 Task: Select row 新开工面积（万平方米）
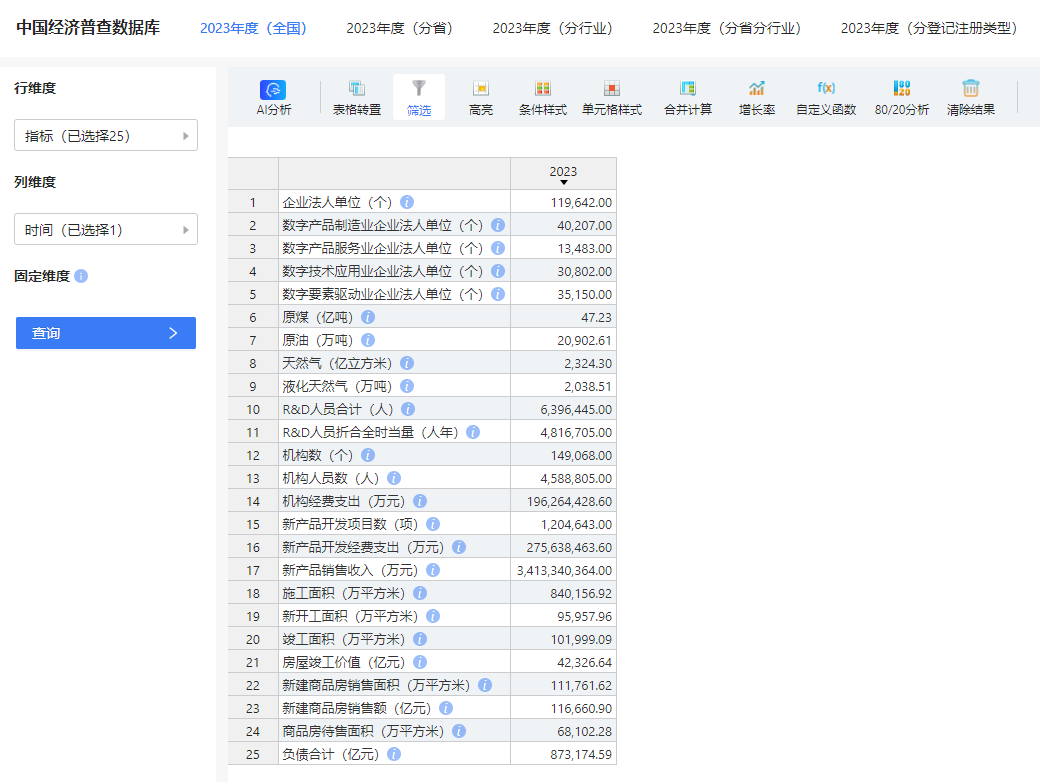pyautogui.click(x=422, y=616)
